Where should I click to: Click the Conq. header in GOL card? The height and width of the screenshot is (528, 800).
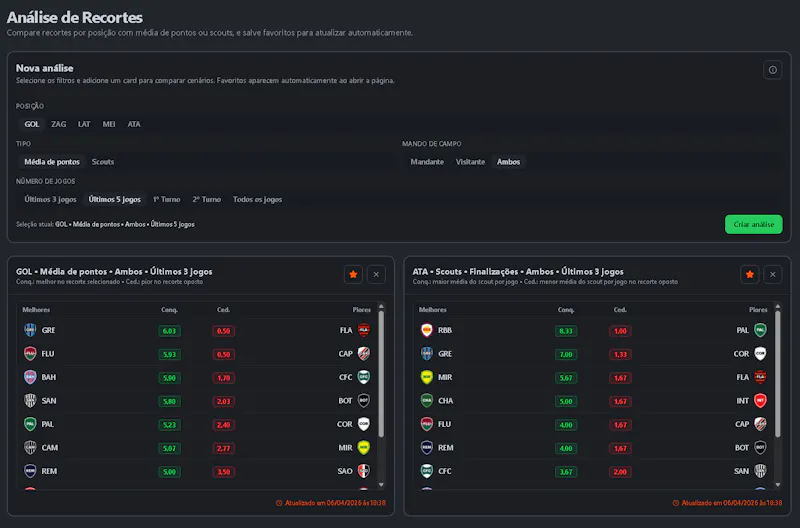(169, 310)
